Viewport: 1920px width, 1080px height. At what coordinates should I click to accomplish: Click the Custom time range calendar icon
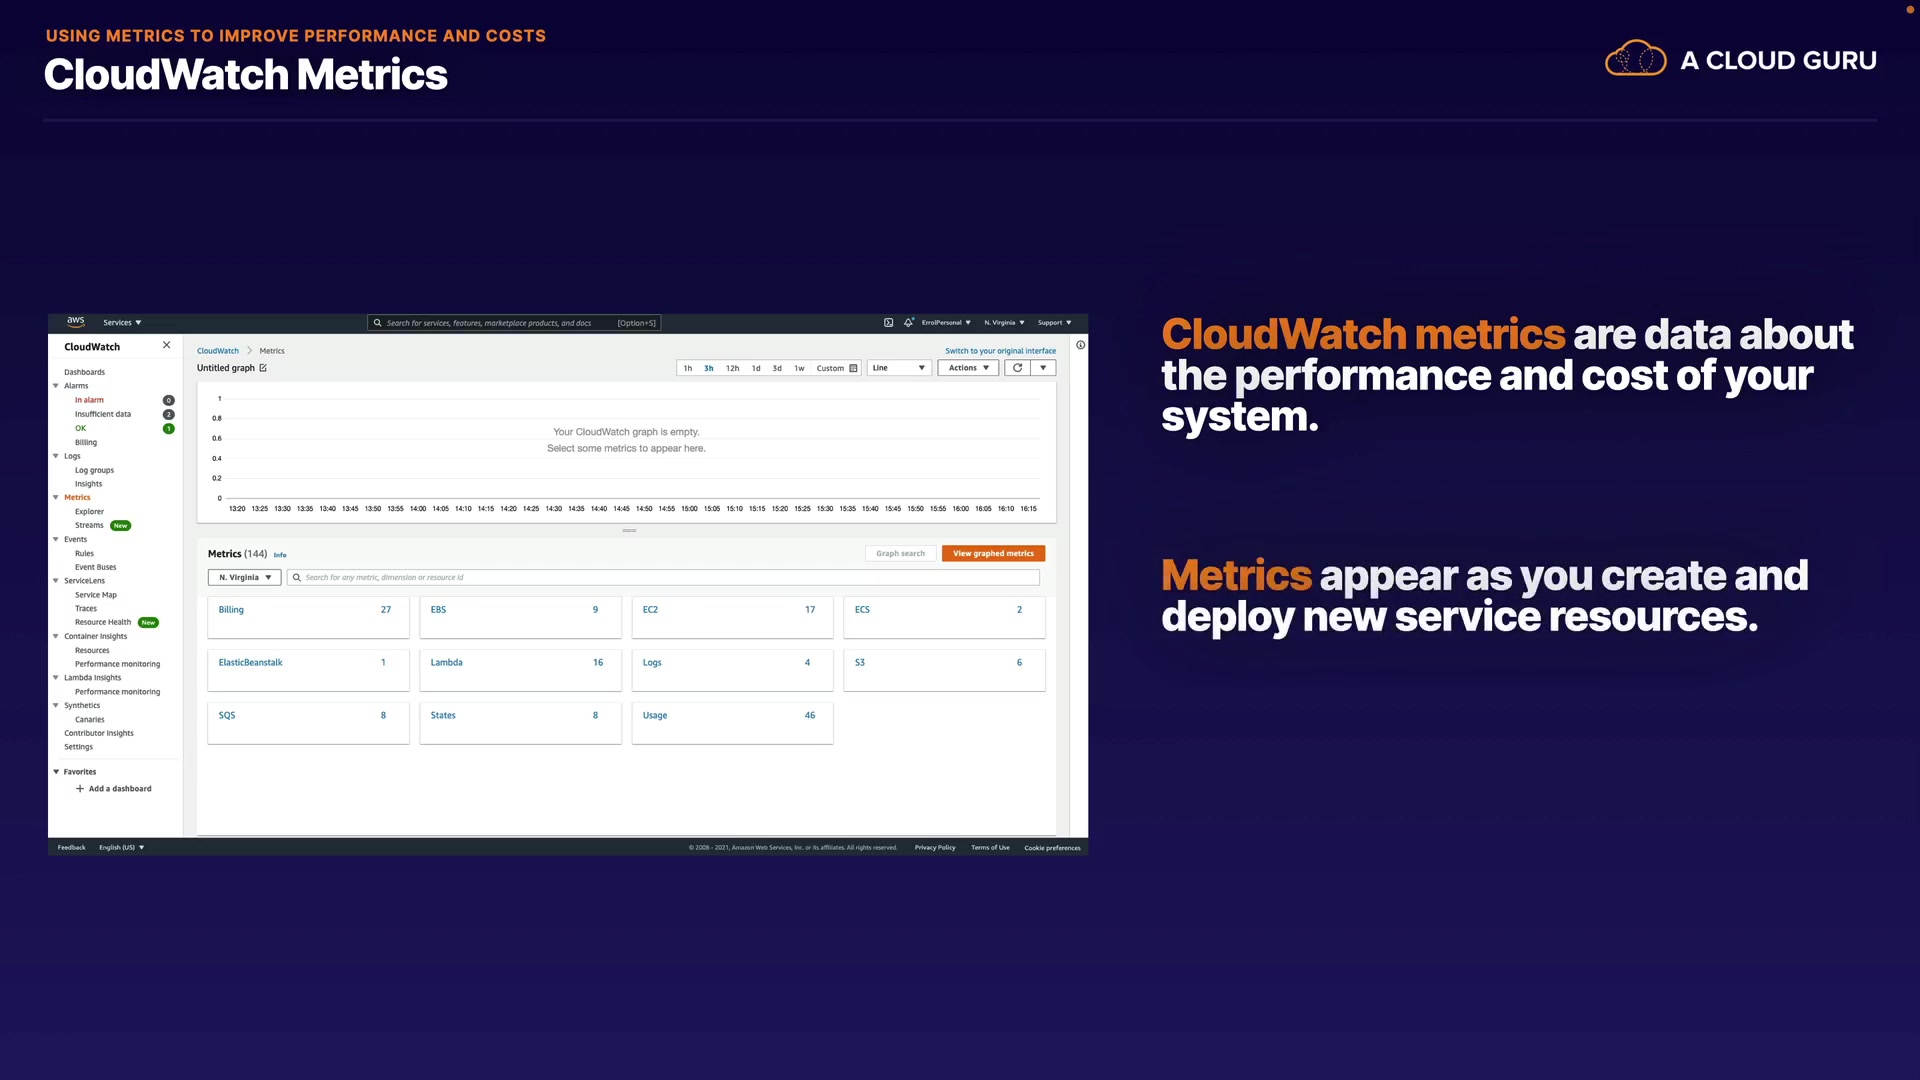point(853,368)
